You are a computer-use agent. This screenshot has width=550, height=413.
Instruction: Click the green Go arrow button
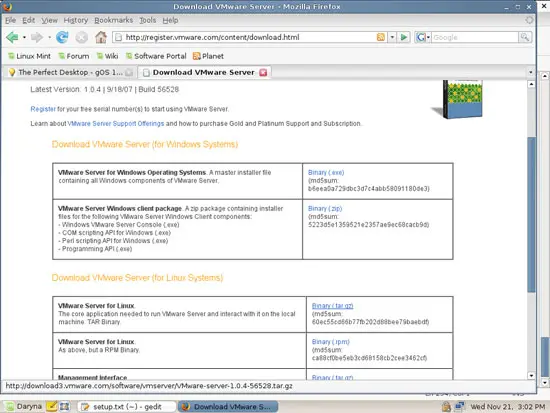(404, 37)
